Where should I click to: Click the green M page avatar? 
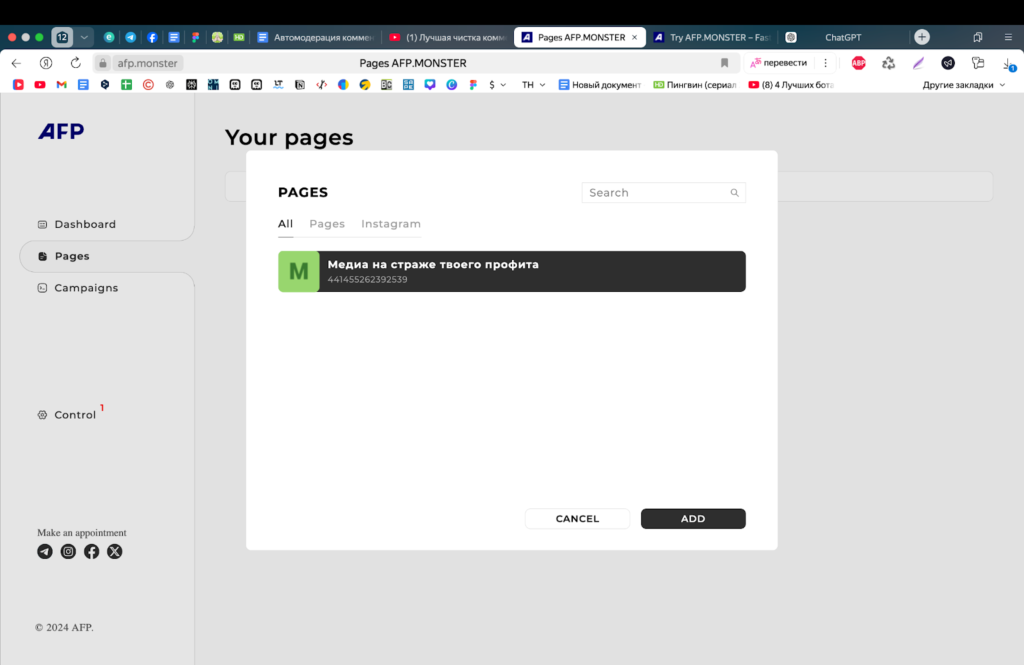pyautogui.click(x=298, y=271)
